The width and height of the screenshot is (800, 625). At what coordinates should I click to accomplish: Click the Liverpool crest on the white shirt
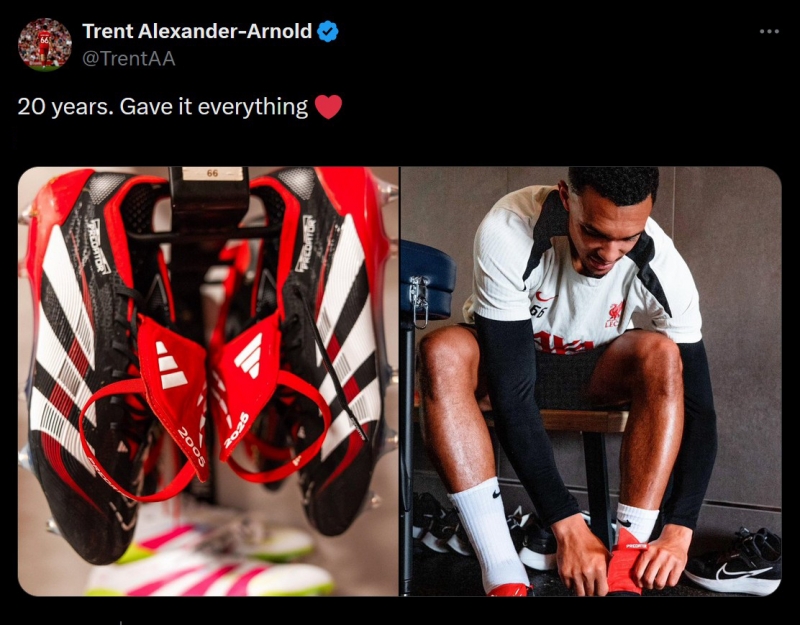pyautogui.click(x=614, y=314)
